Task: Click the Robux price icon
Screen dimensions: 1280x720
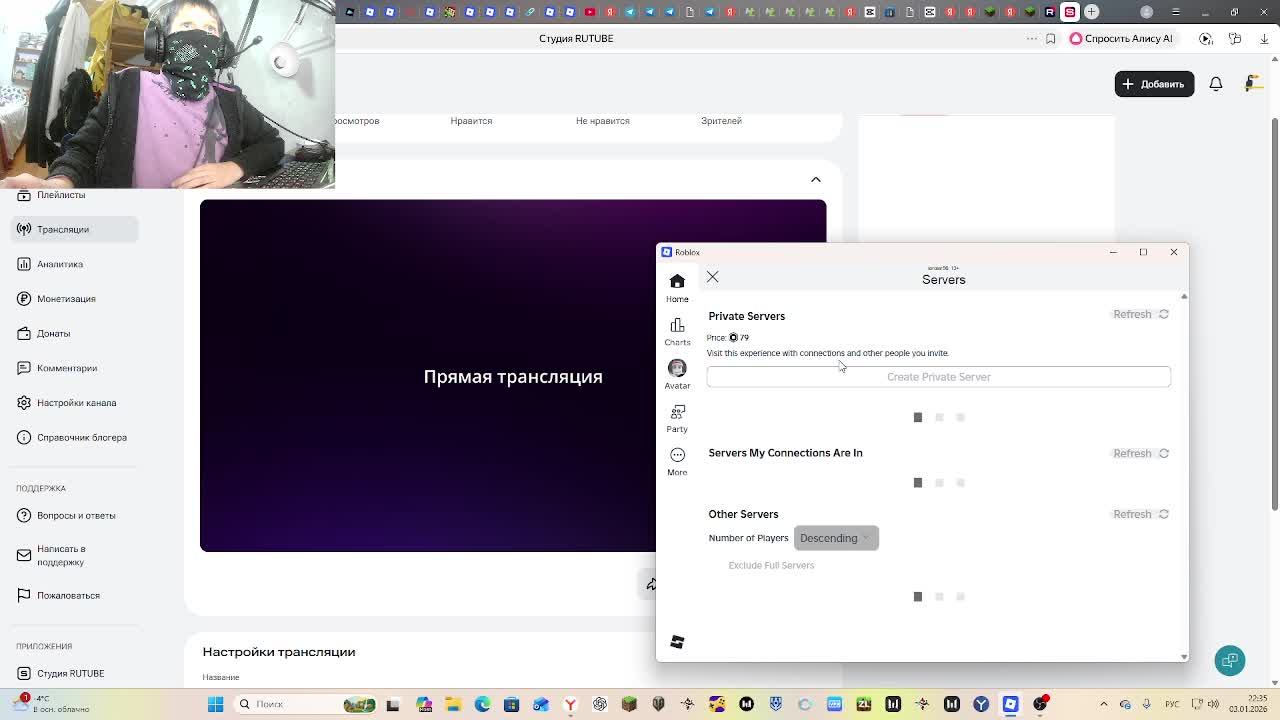Action: coord(733,338)
